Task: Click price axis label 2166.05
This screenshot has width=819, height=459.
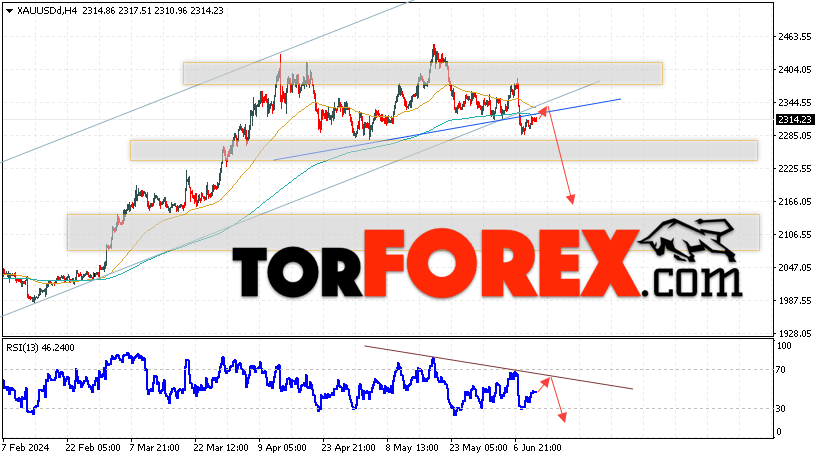Action: [794, 202]
